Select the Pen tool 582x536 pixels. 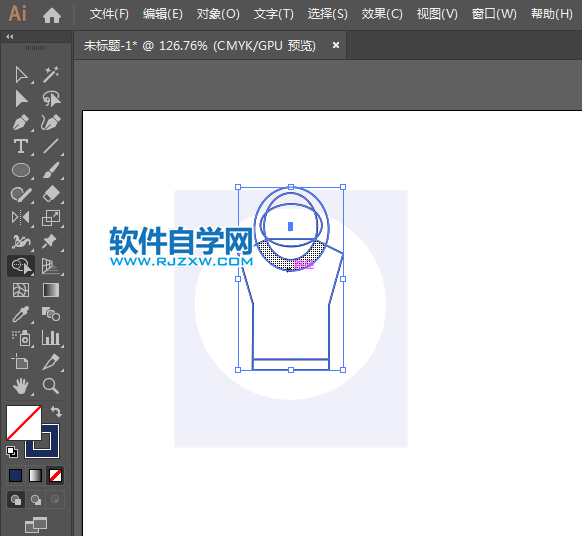[21, 122]
